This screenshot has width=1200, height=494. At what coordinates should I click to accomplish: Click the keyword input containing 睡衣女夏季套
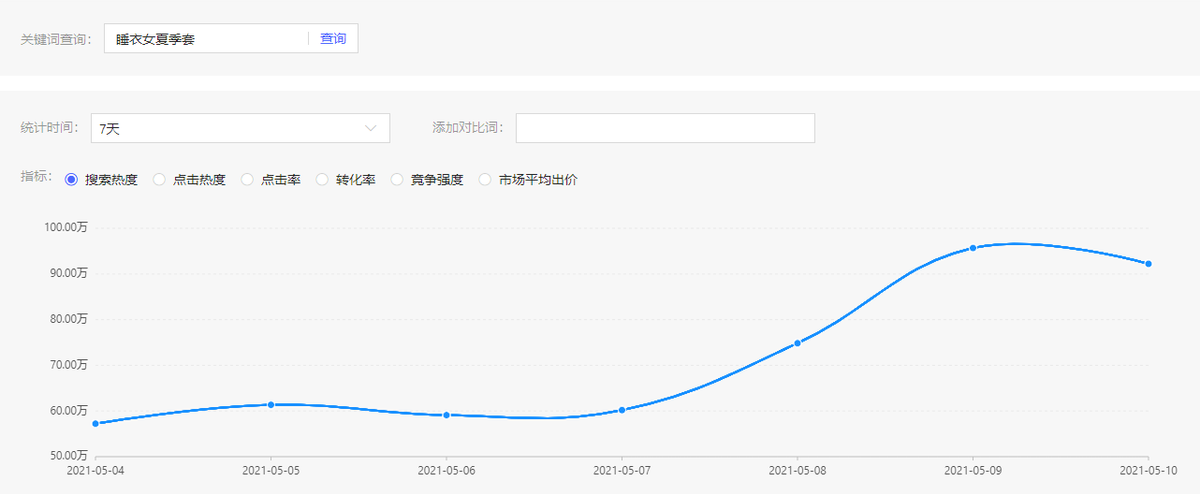click(206, 39)
